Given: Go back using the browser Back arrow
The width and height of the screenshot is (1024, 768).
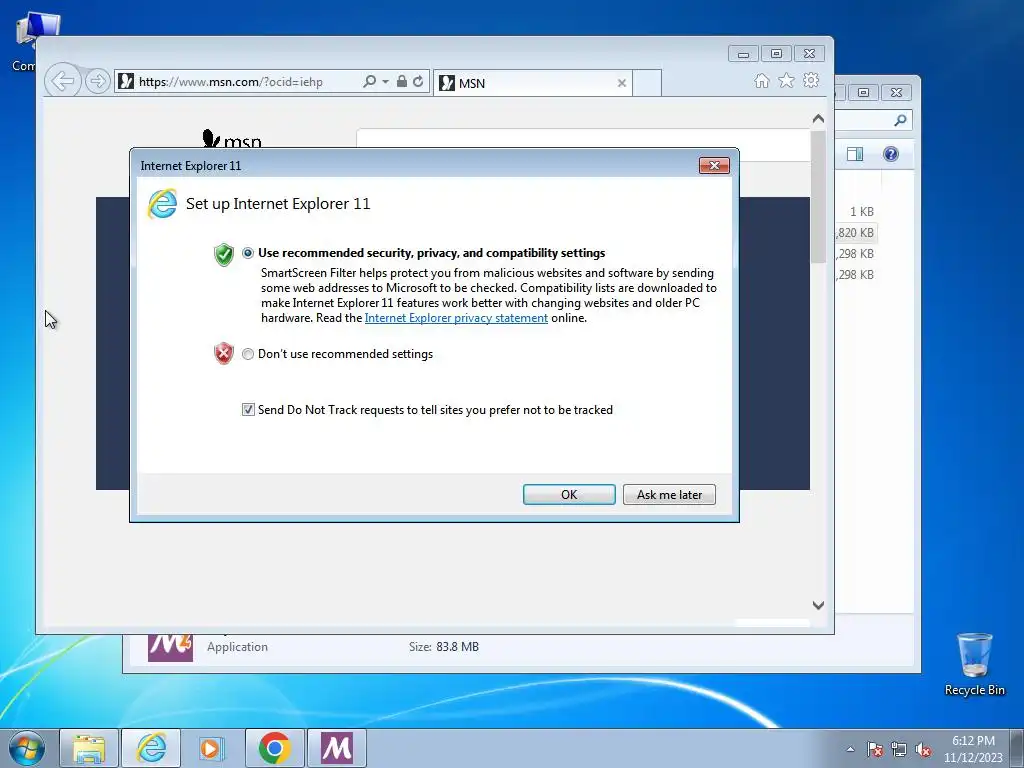Looking at the screenshot, I should (x=63, y=82).
